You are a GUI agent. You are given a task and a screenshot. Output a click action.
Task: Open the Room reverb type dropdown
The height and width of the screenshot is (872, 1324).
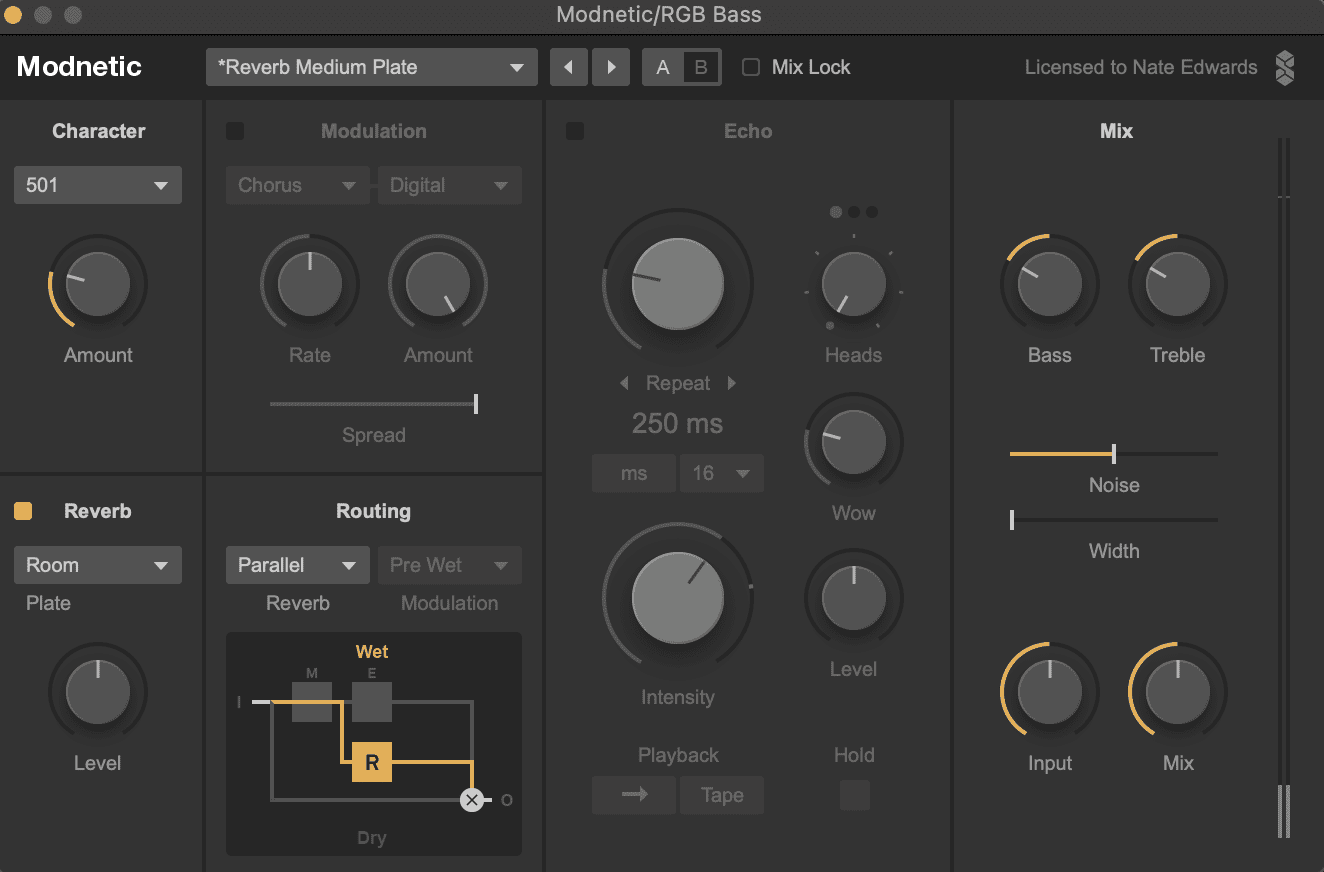point(98,565)
